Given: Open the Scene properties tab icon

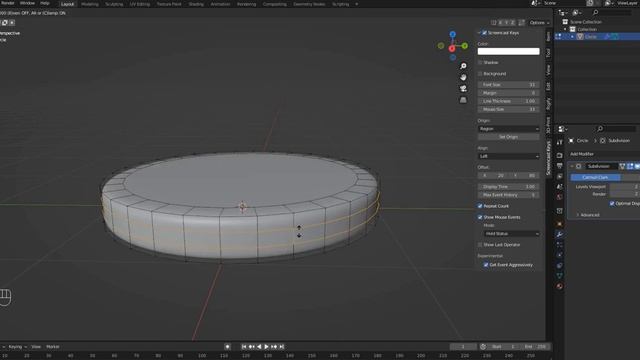Looking at the screenshot, I should 560,187.
